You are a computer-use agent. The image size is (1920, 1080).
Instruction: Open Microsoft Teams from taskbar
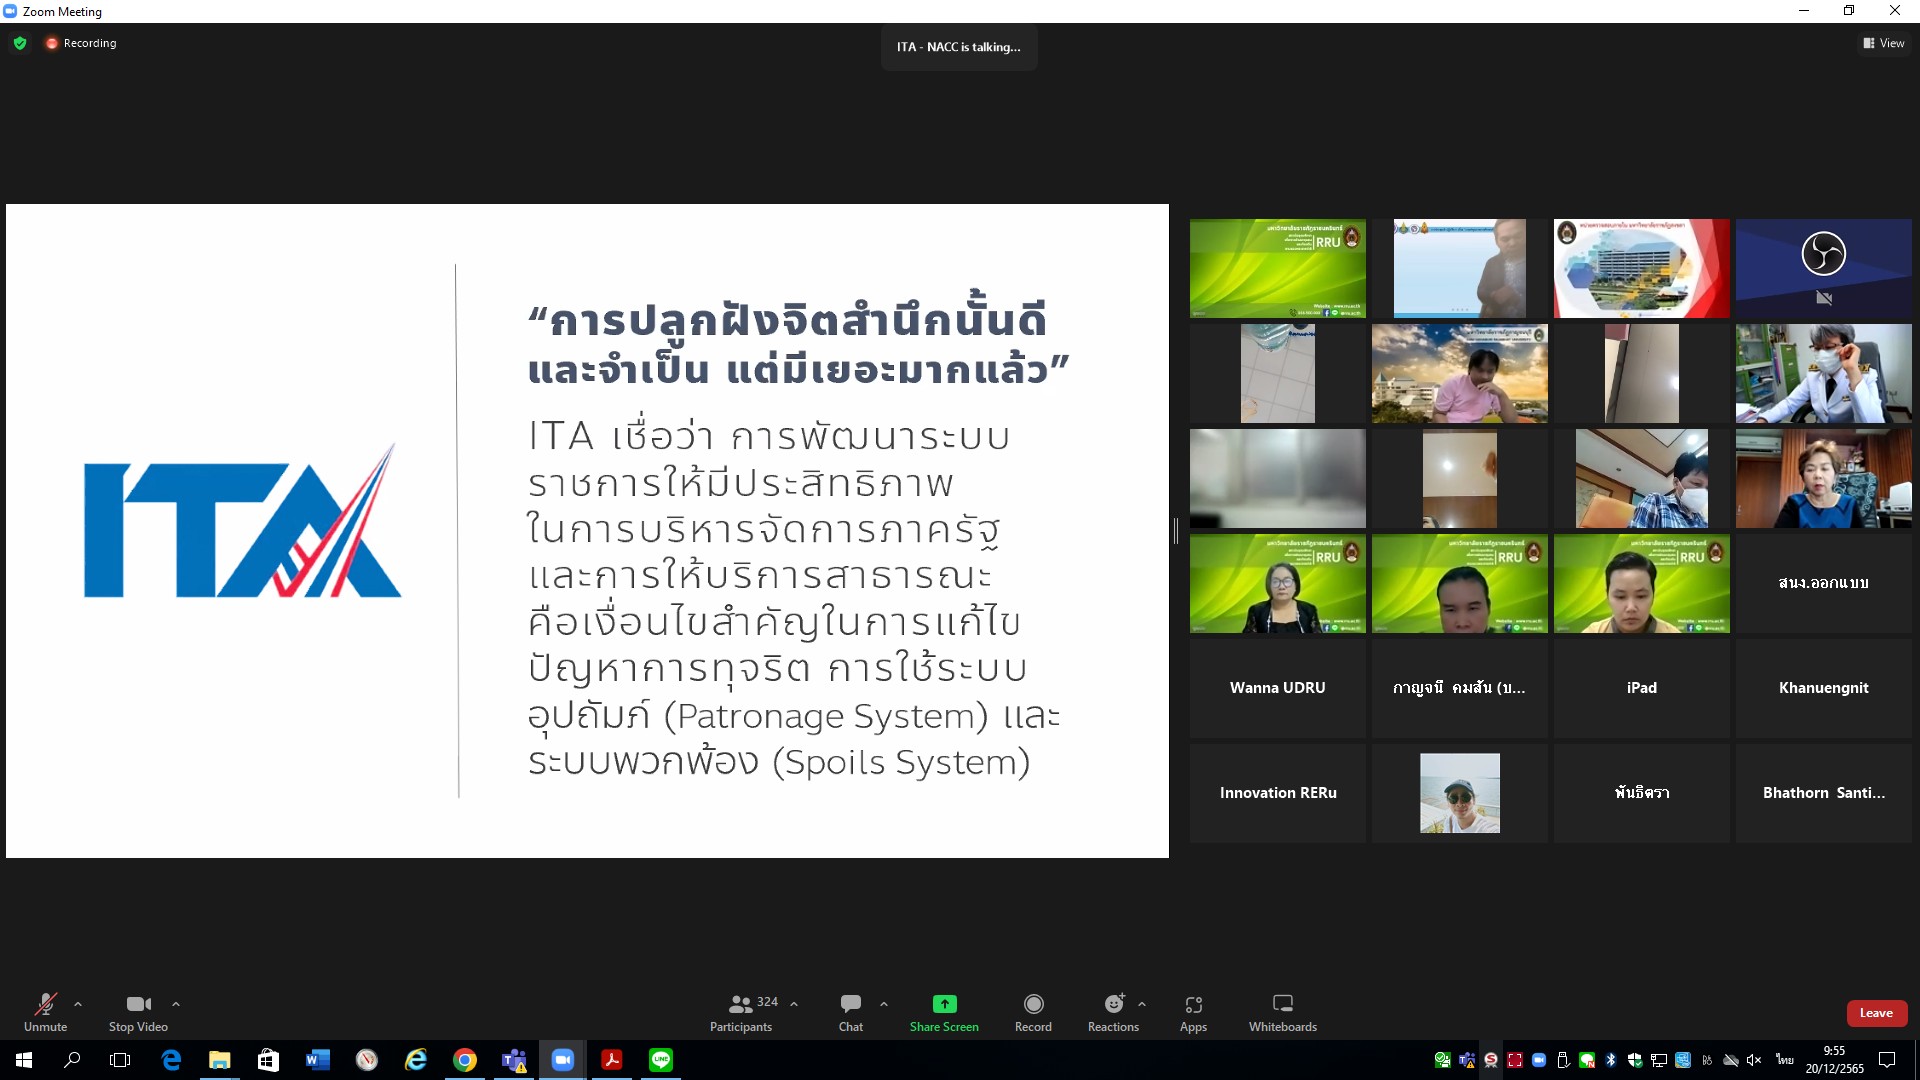click(514, 1060)
